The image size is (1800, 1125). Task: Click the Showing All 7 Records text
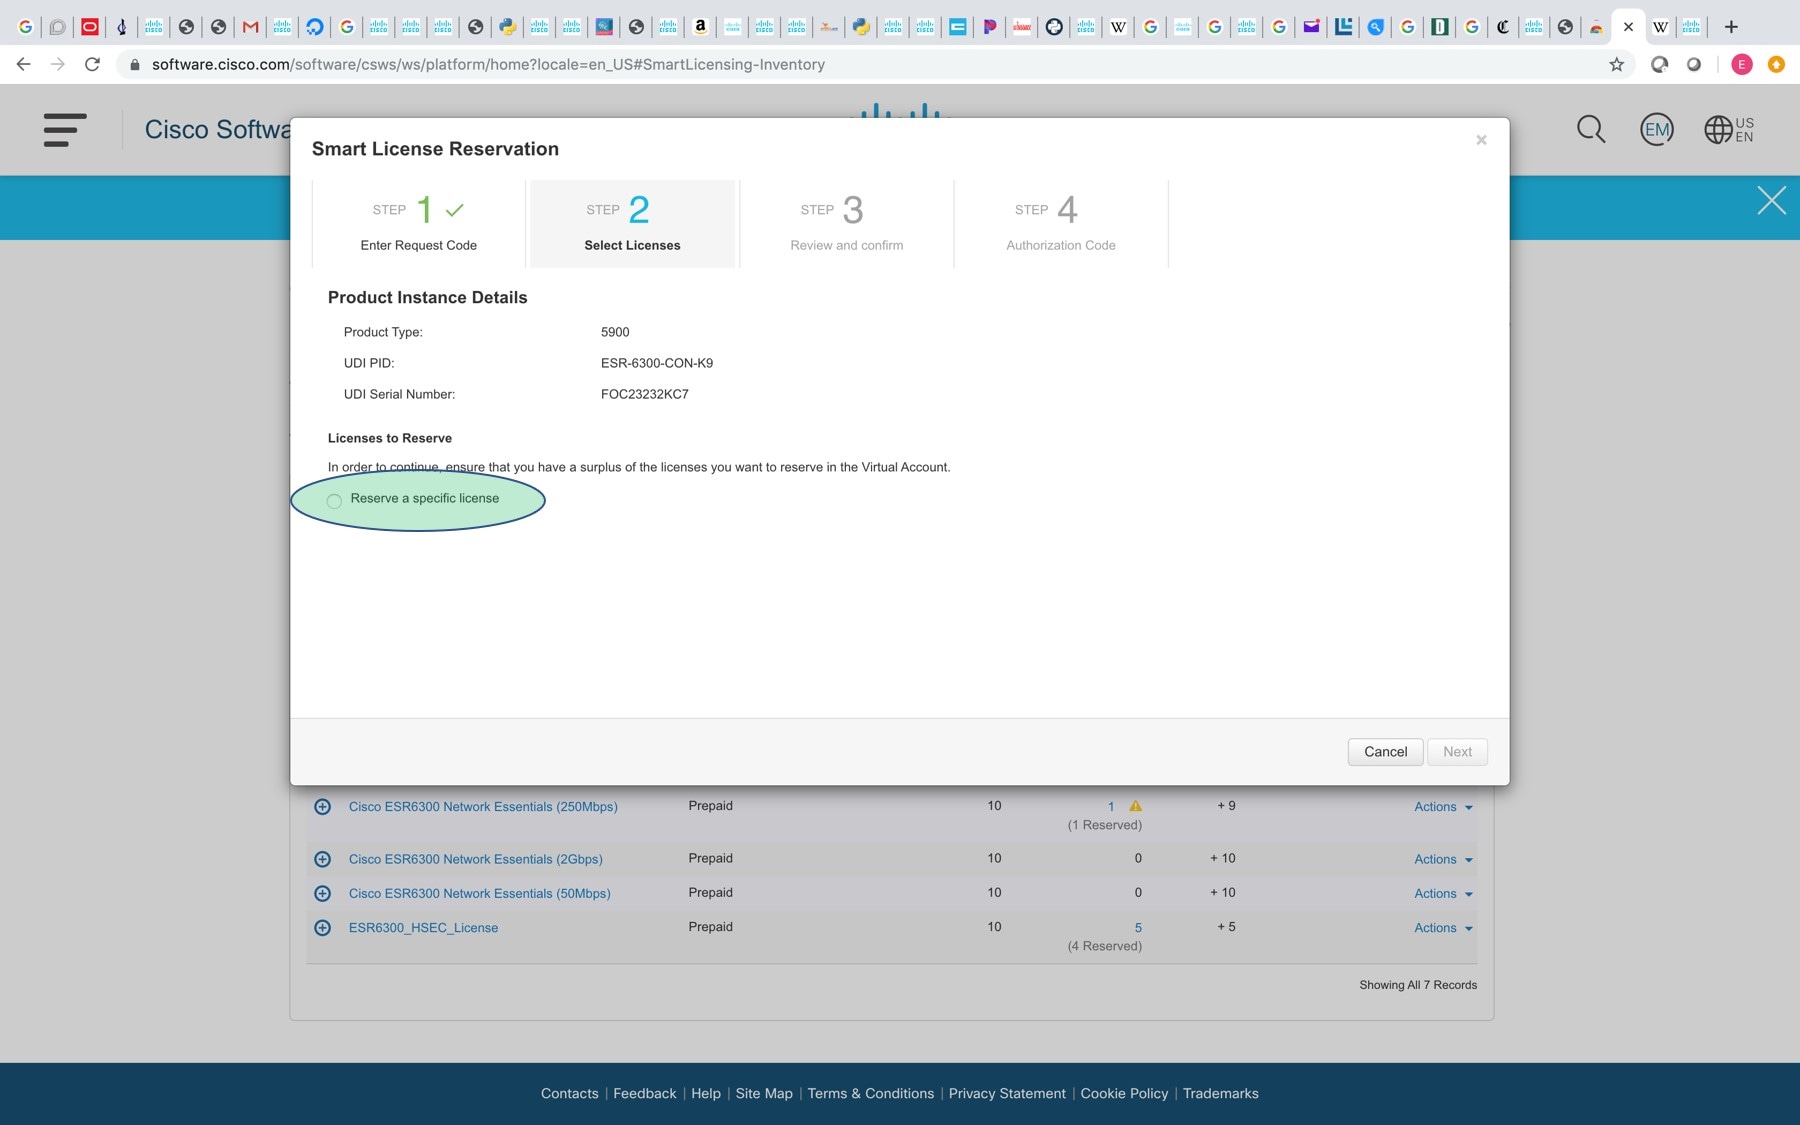tap(1418, 985)
